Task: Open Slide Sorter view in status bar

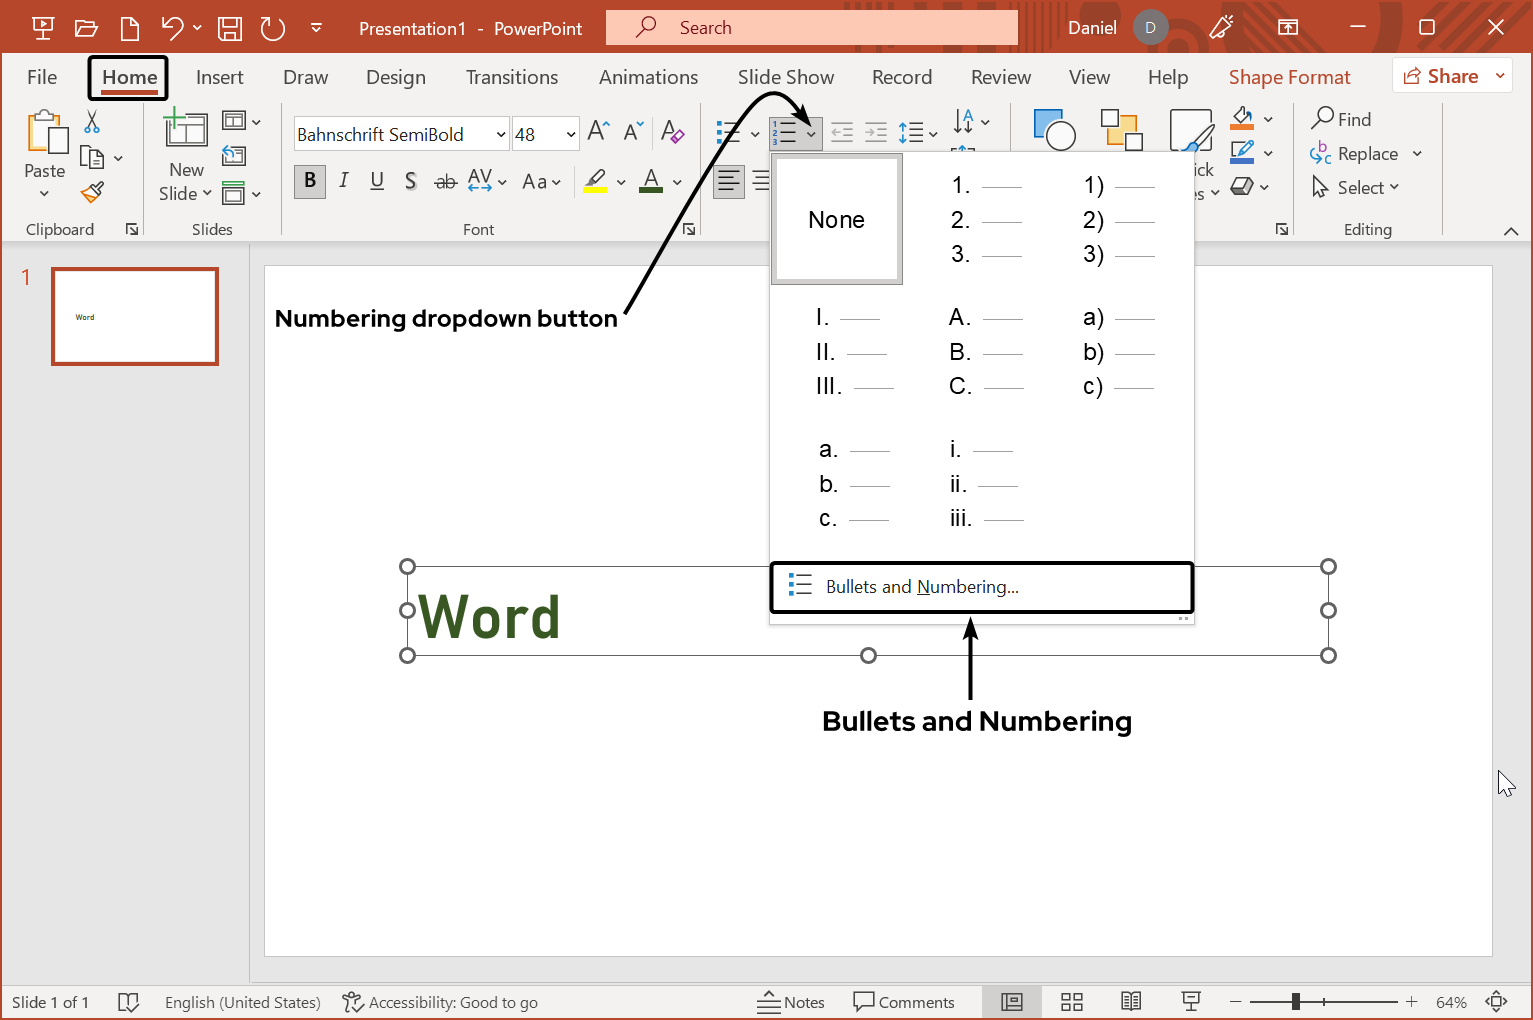Action: click(x=1072, y=1002)
